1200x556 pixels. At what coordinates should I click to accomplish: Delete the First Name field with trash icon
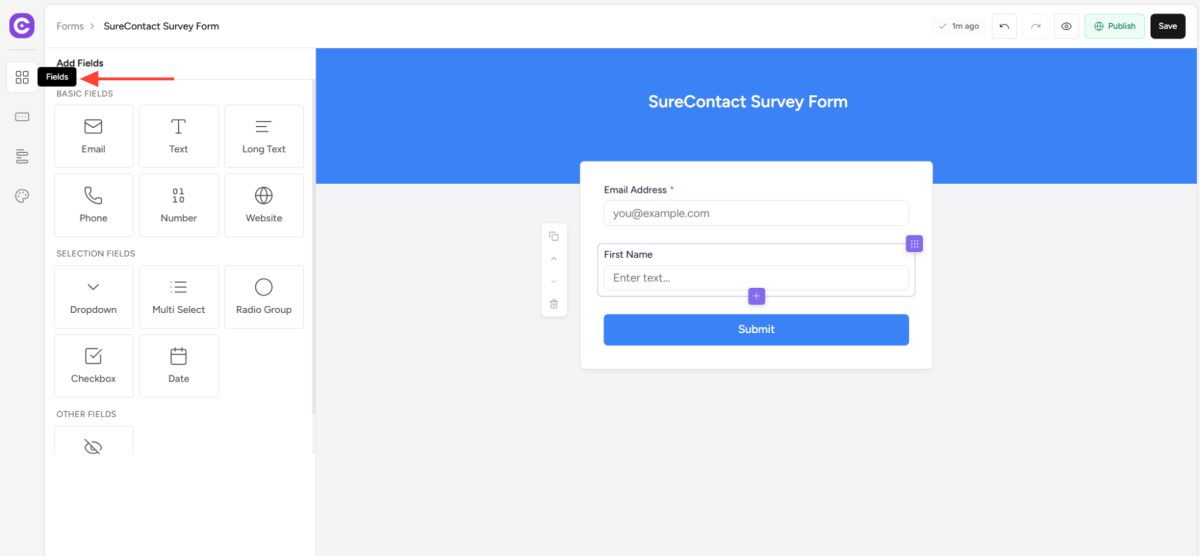coord(554,304)
